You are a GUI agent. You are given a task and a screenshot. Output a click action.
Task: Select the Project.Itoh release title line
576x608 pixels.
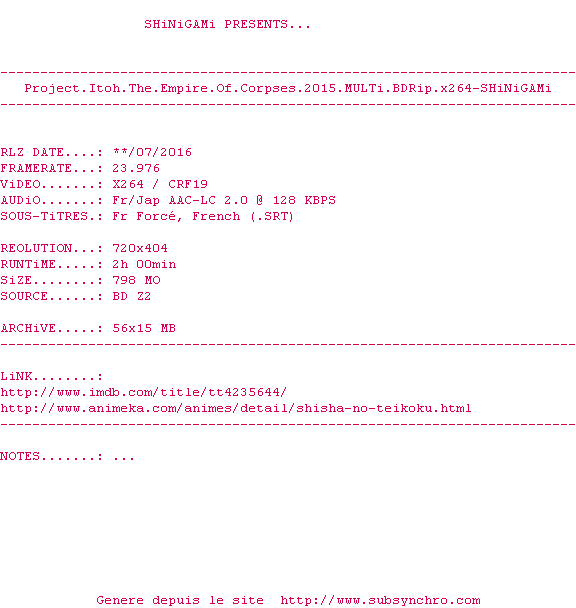[x=288, y=88]
